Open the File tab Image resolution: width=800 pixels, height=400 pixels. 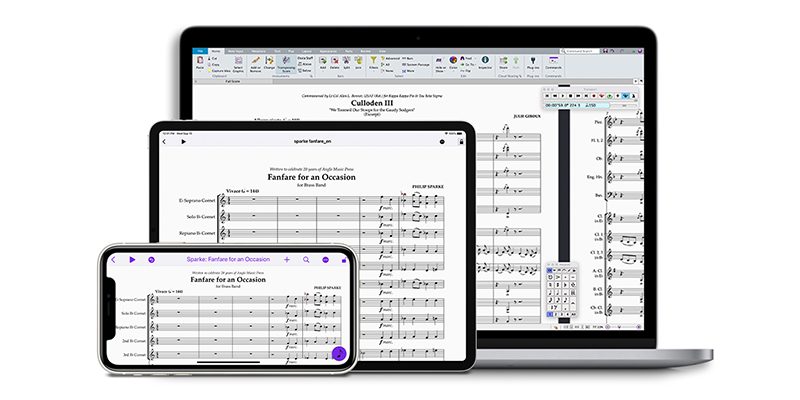click(200, 52)
